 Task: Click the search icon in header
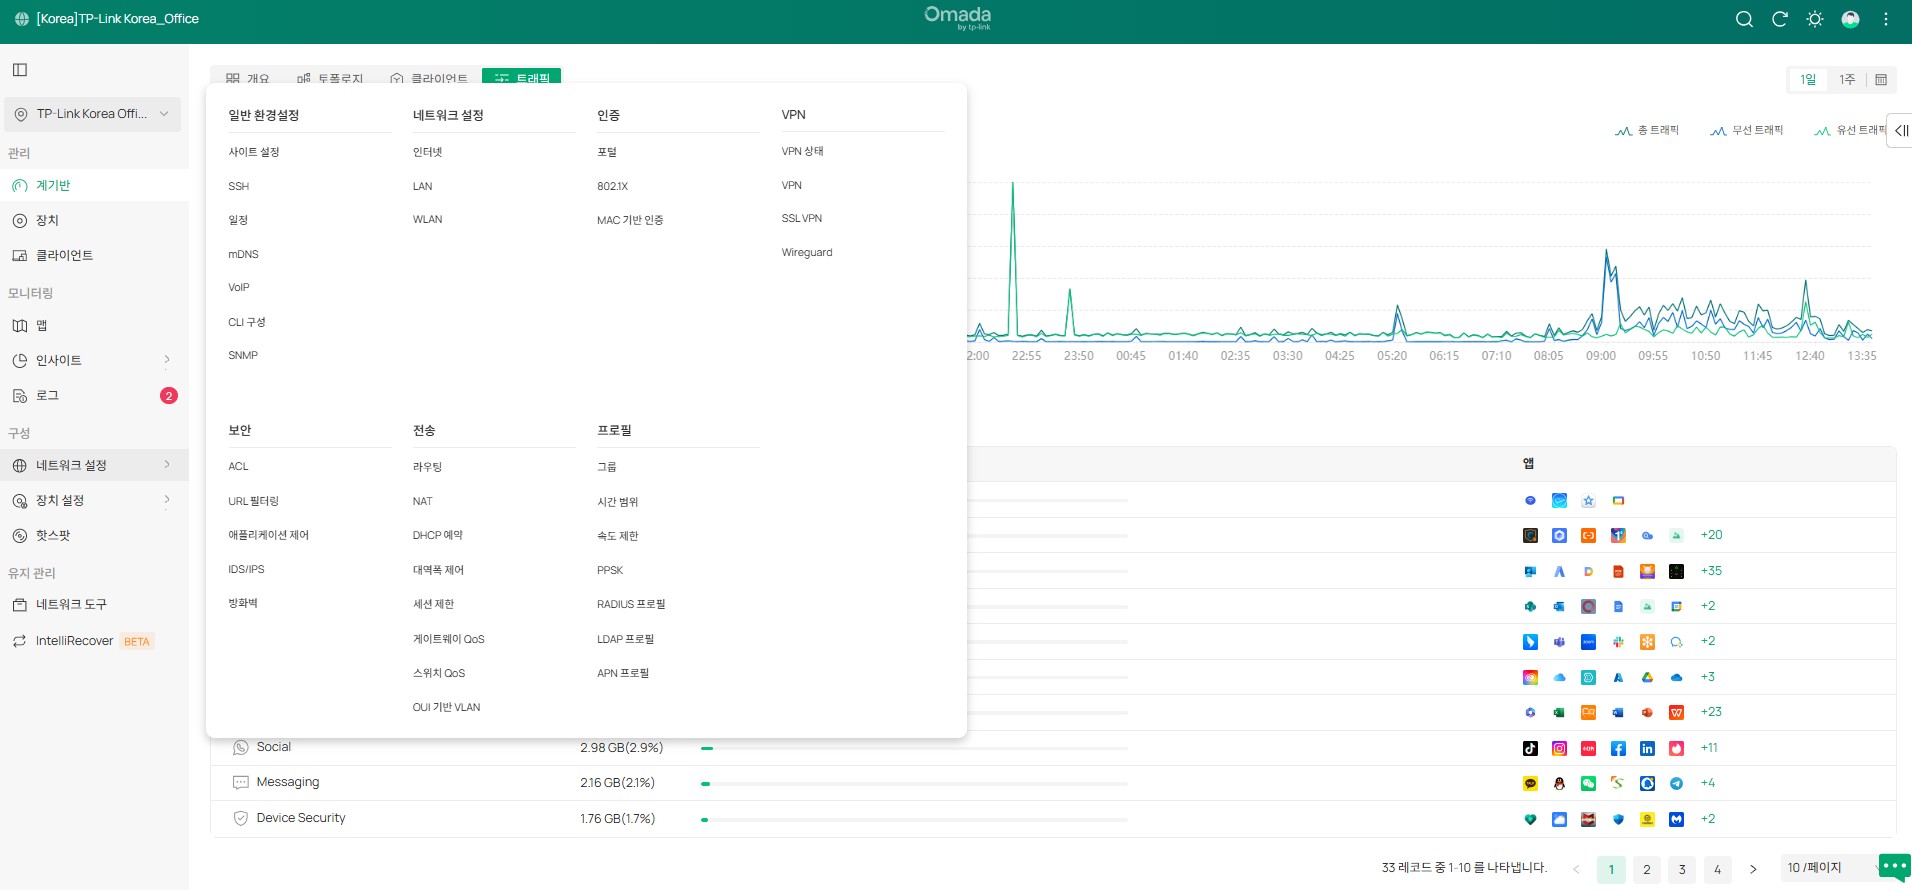(x=1744, y=19)
